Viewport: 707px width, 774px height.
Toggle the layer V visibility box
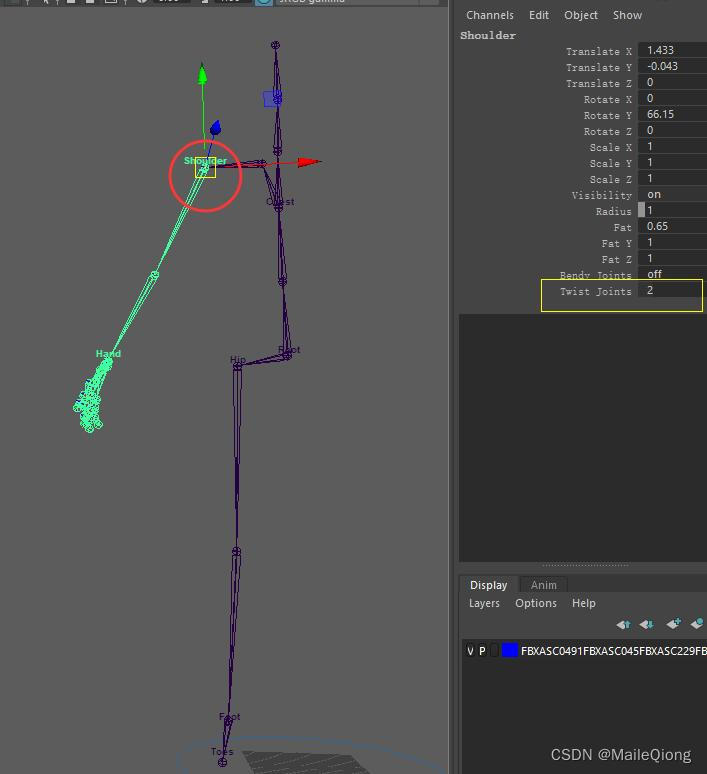coord(470,651)
